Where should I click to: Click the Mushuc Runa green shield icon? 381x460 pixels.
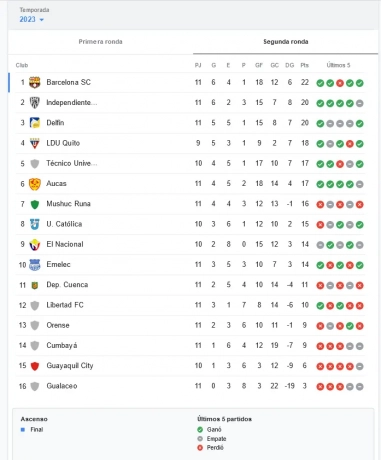coord(35,204)
